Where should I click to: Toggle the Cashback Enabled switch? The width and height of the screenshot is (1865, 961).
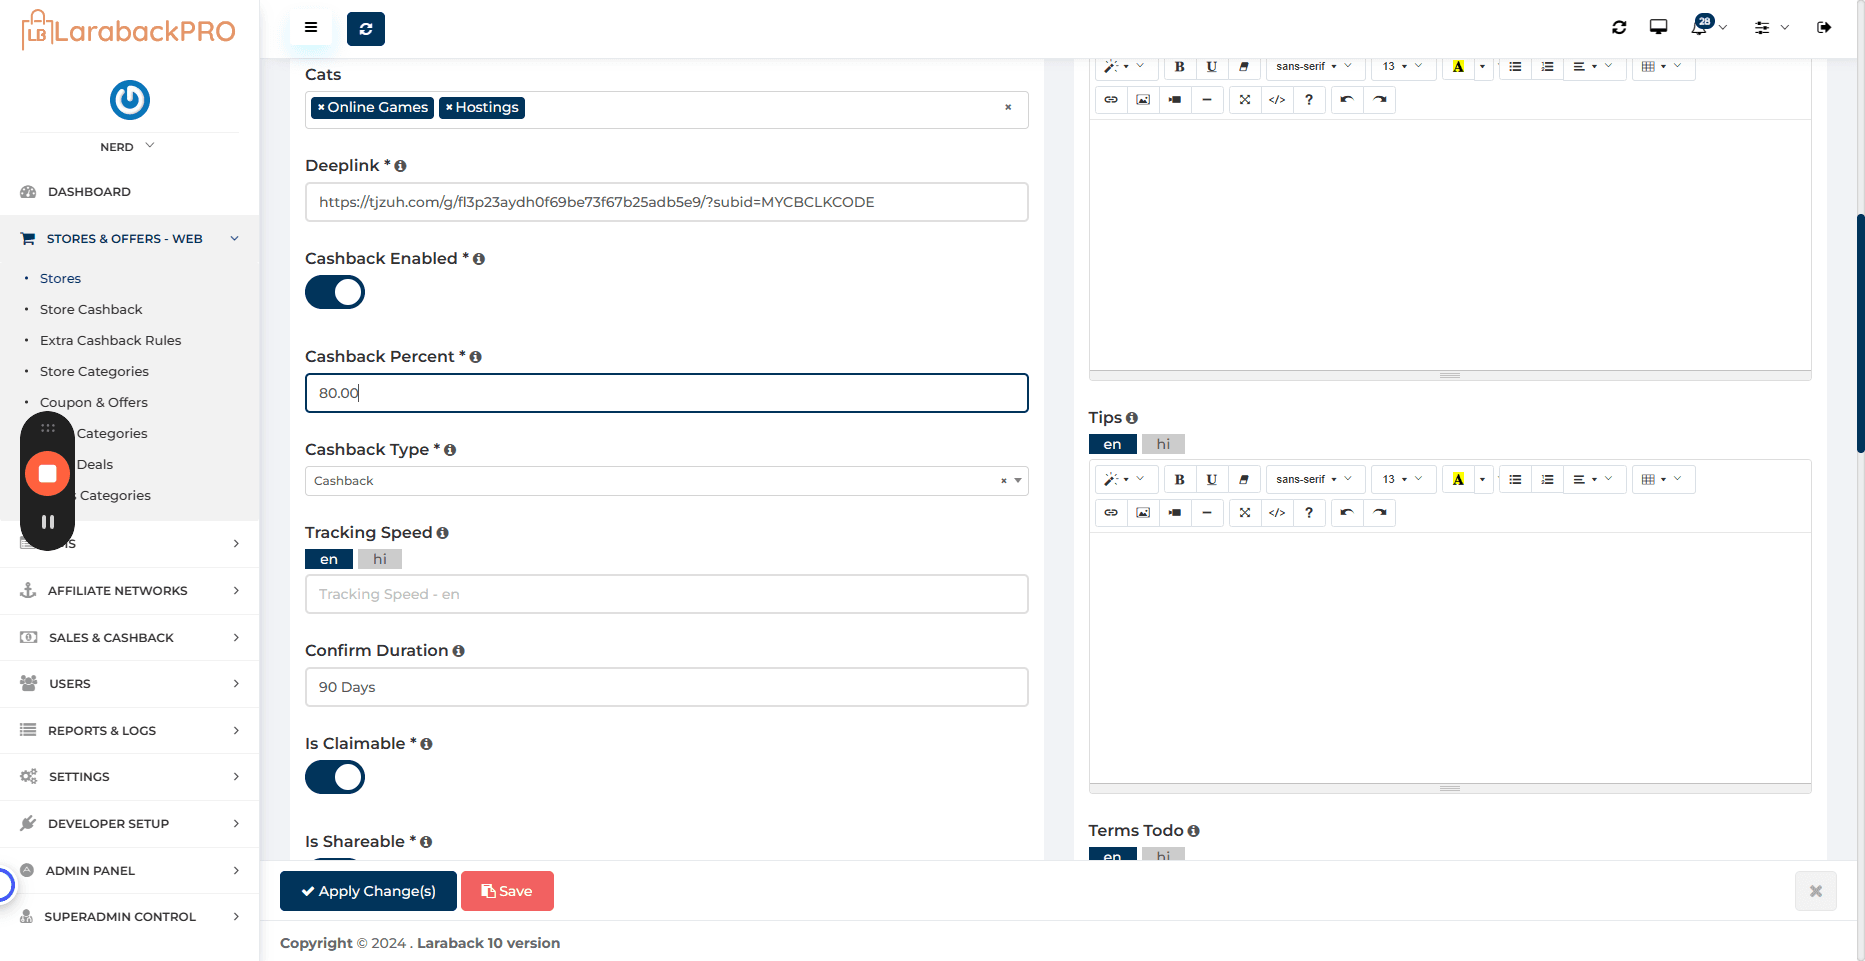pos(335,292)
